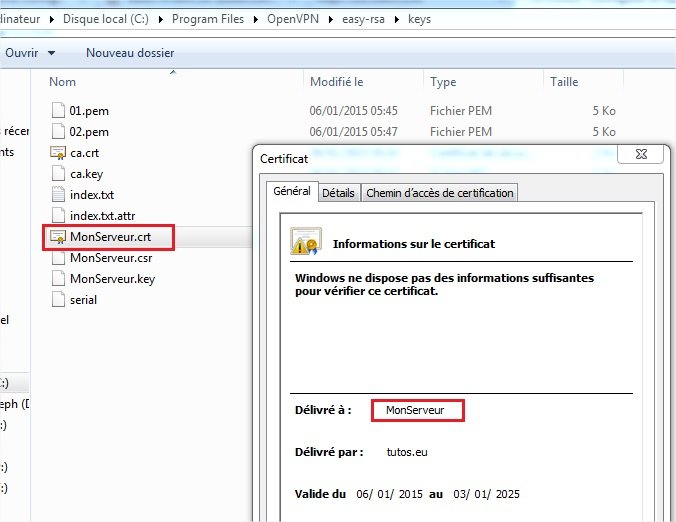
Task: Click the ca.crt certificate icon
Action: point(58,153)
